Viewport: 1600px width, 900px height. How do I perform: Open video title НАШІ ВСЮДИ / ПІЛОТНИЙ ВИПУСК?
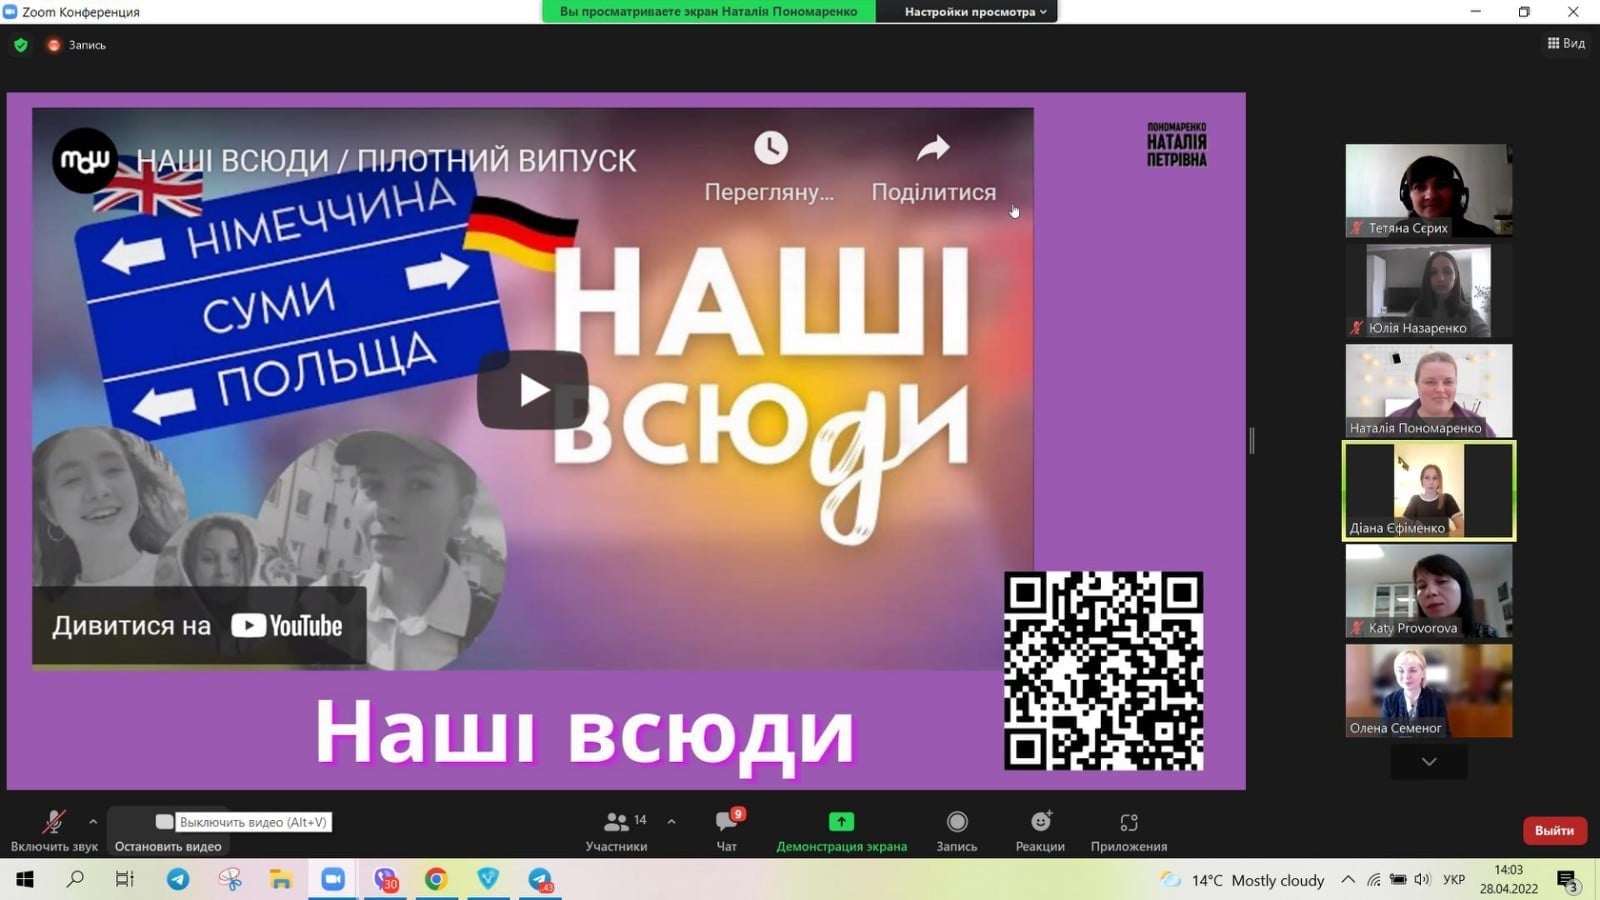[x=386, y=160]
